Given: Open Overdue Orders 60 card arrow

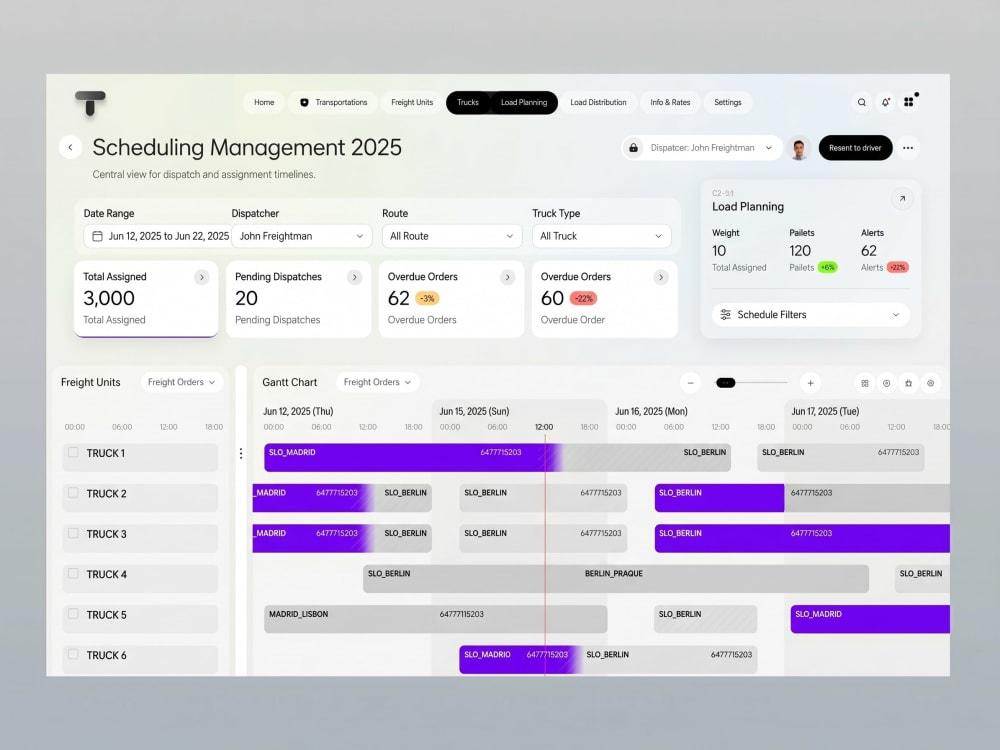Looking at the screenshot, I should 661,277.
